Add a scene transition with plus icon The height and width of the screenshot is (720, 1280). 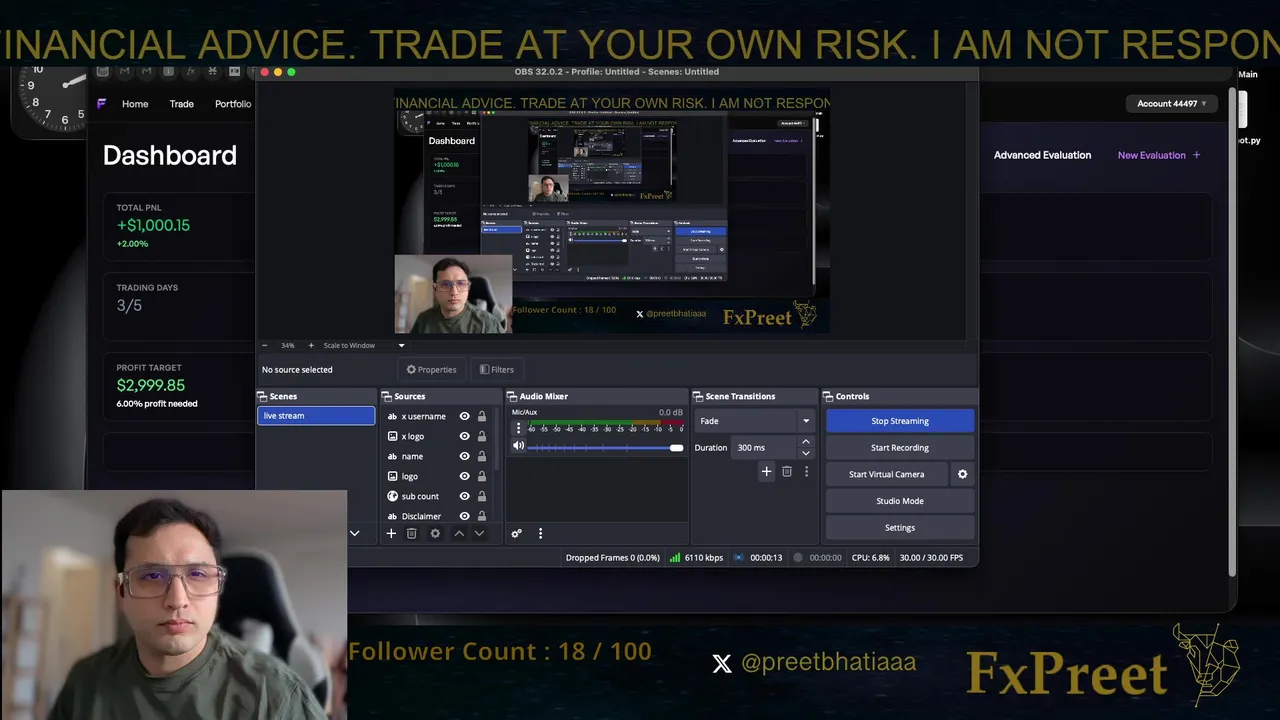pyautogui.click(x=766, y=472)
